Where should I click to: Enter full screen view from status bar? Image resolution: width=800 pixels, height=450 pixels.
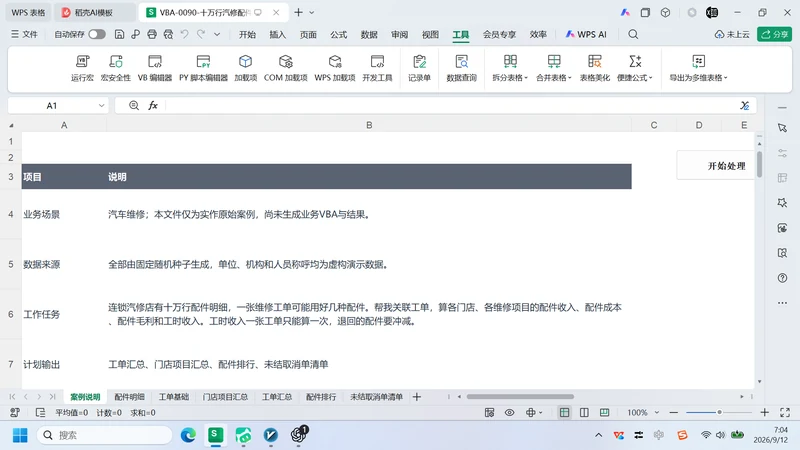pyautogui.click(x=785, y=413)
